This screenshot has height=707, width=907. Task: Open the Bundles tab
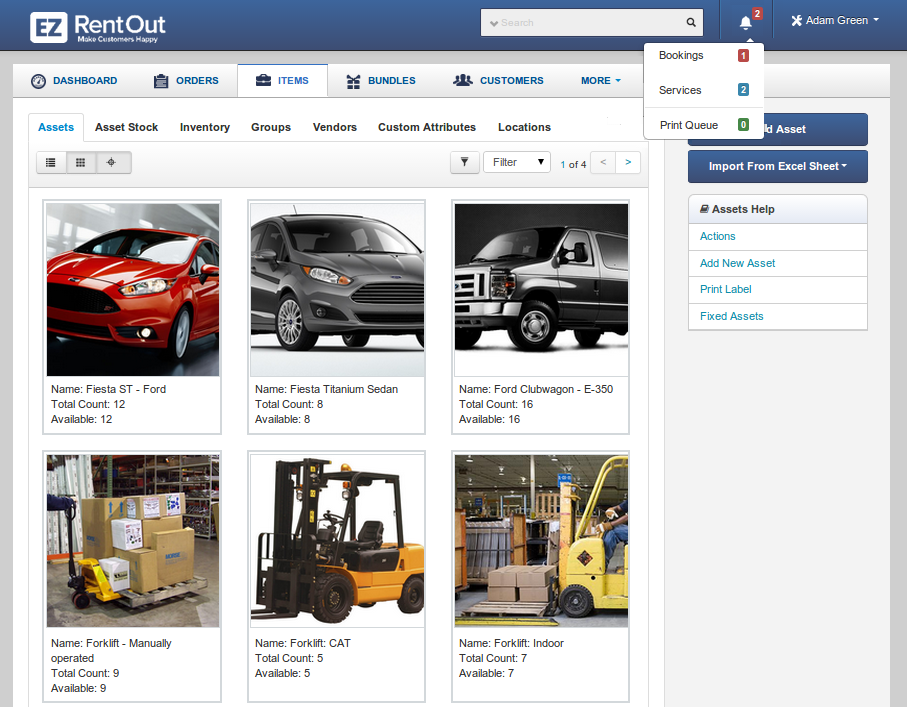381,81
